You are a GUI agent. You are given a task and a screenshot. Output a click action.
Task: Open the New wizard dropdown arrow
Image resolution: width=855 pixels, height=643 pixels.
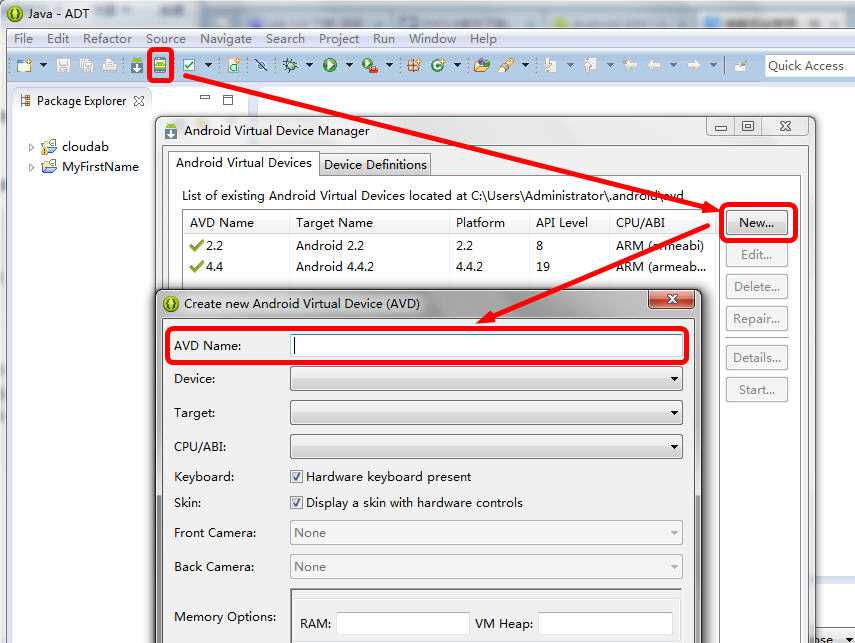pyautogui.click(x=43, y=65)
